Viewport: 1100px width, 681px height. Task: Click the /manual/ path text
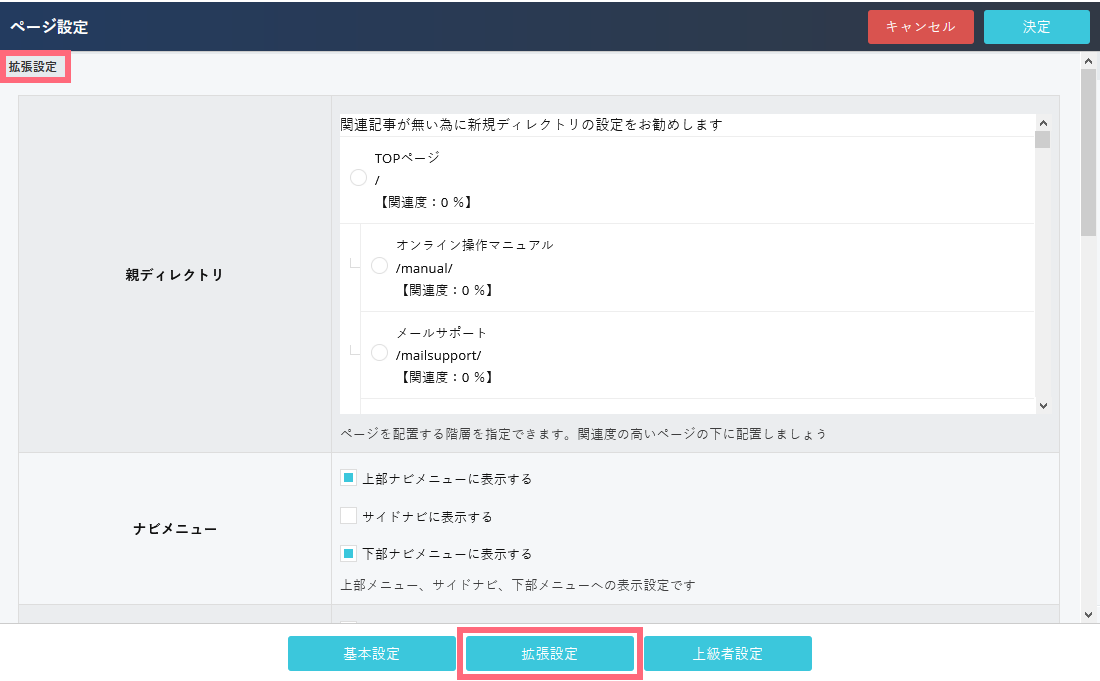click(424, 268)
